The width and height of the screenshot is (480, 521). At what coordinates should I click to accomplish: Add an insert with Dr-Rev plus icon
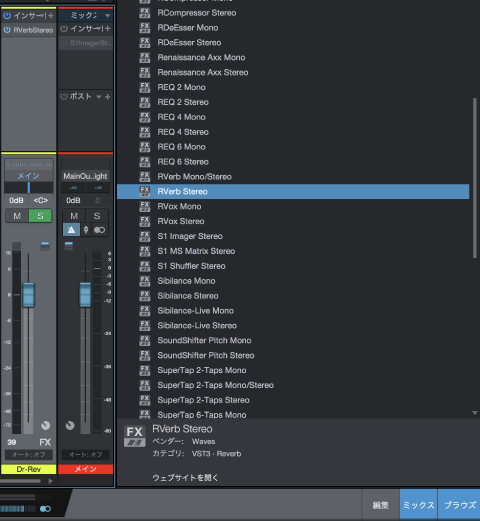(x=50, y=15)
